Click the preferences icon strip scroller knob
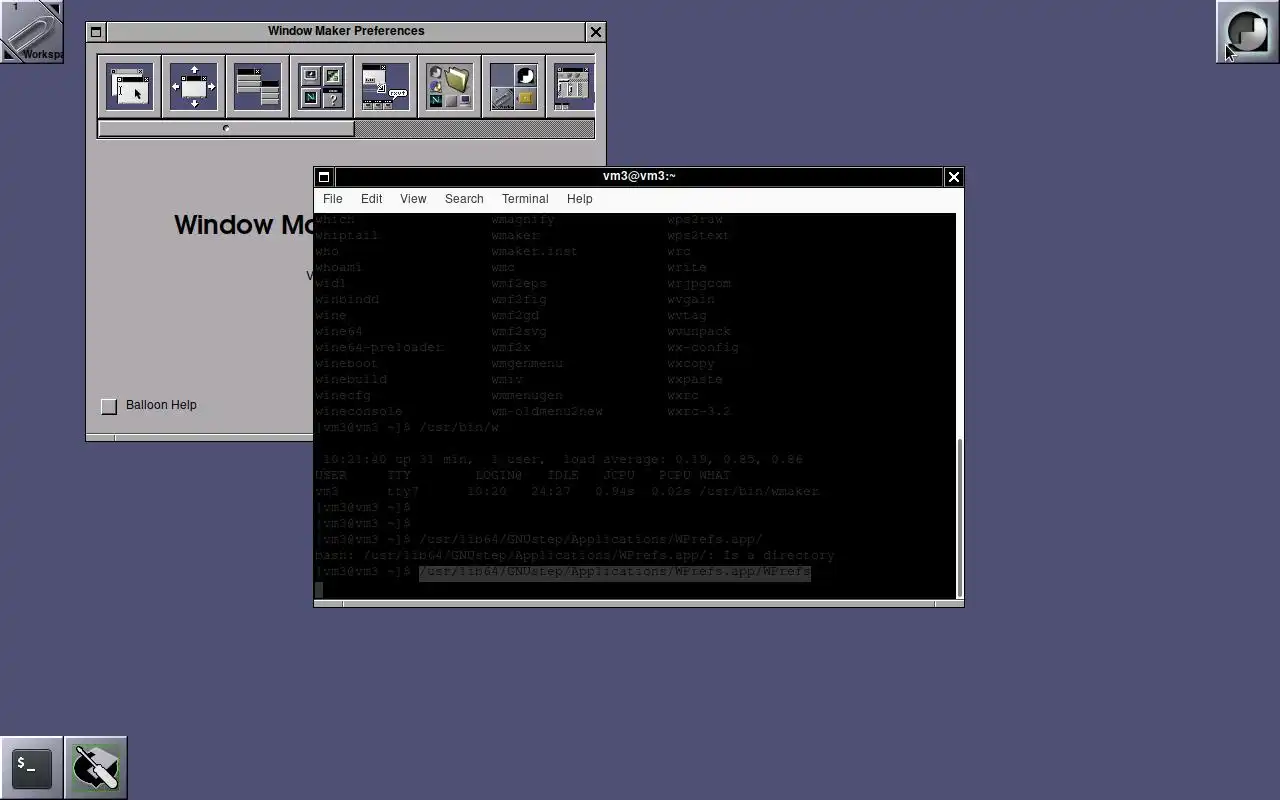Image resolution: width=1280 pixels, height=800 pixels. [x=226, y=129]
